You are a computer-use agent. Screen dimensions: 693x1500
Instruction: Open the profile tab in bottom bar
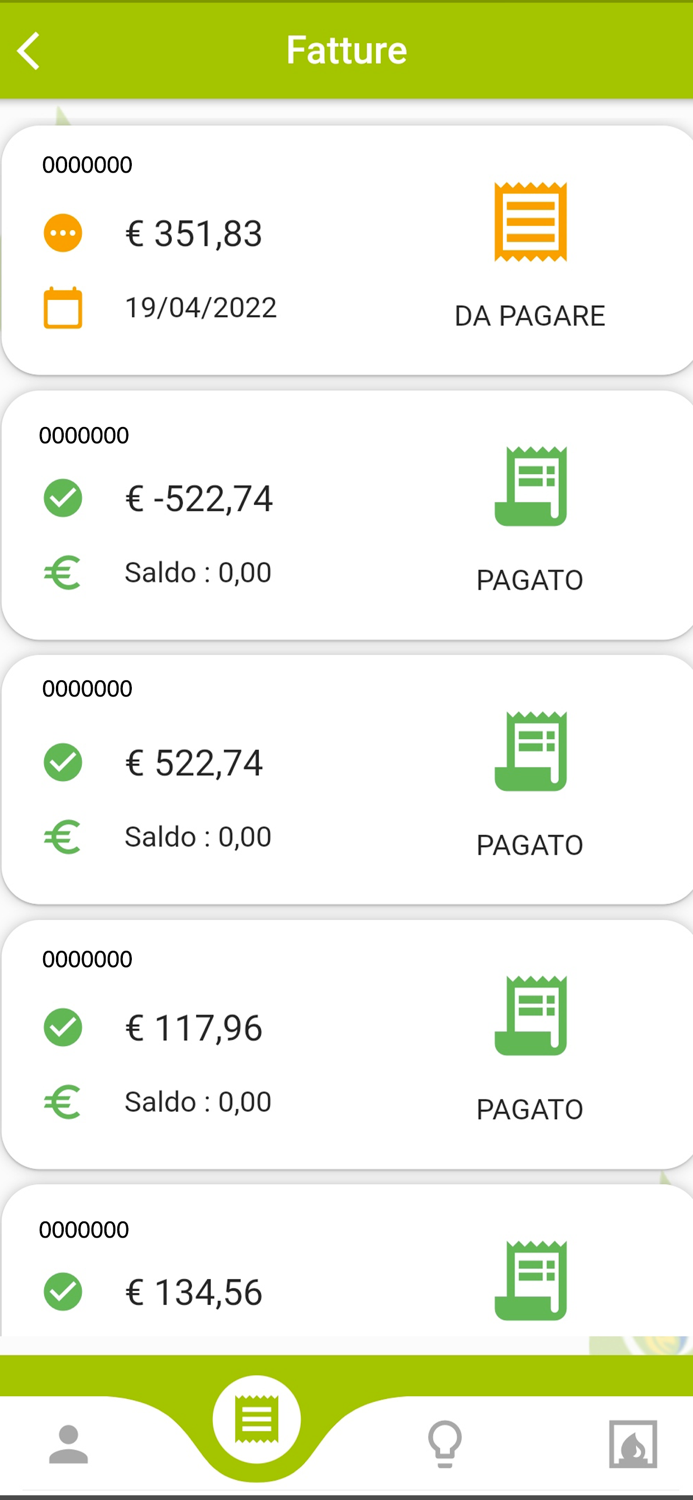coord(69,1444)
